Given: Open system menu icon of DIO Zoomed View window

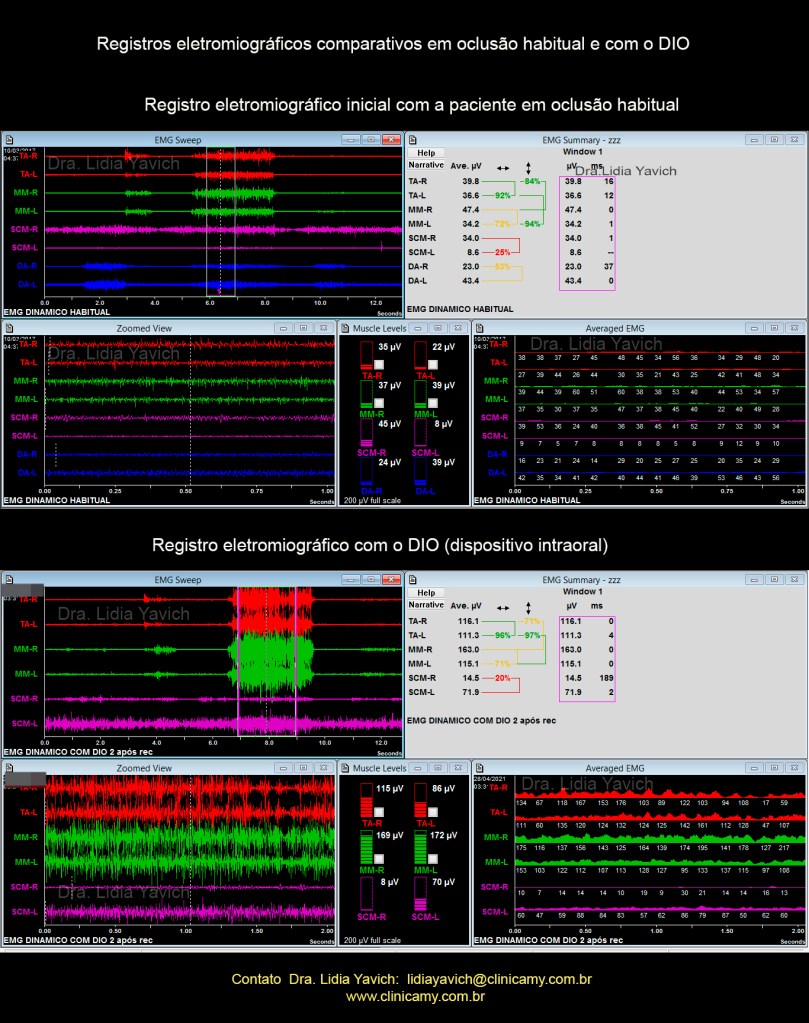Looking at the screenshot, I should point(9,768).
